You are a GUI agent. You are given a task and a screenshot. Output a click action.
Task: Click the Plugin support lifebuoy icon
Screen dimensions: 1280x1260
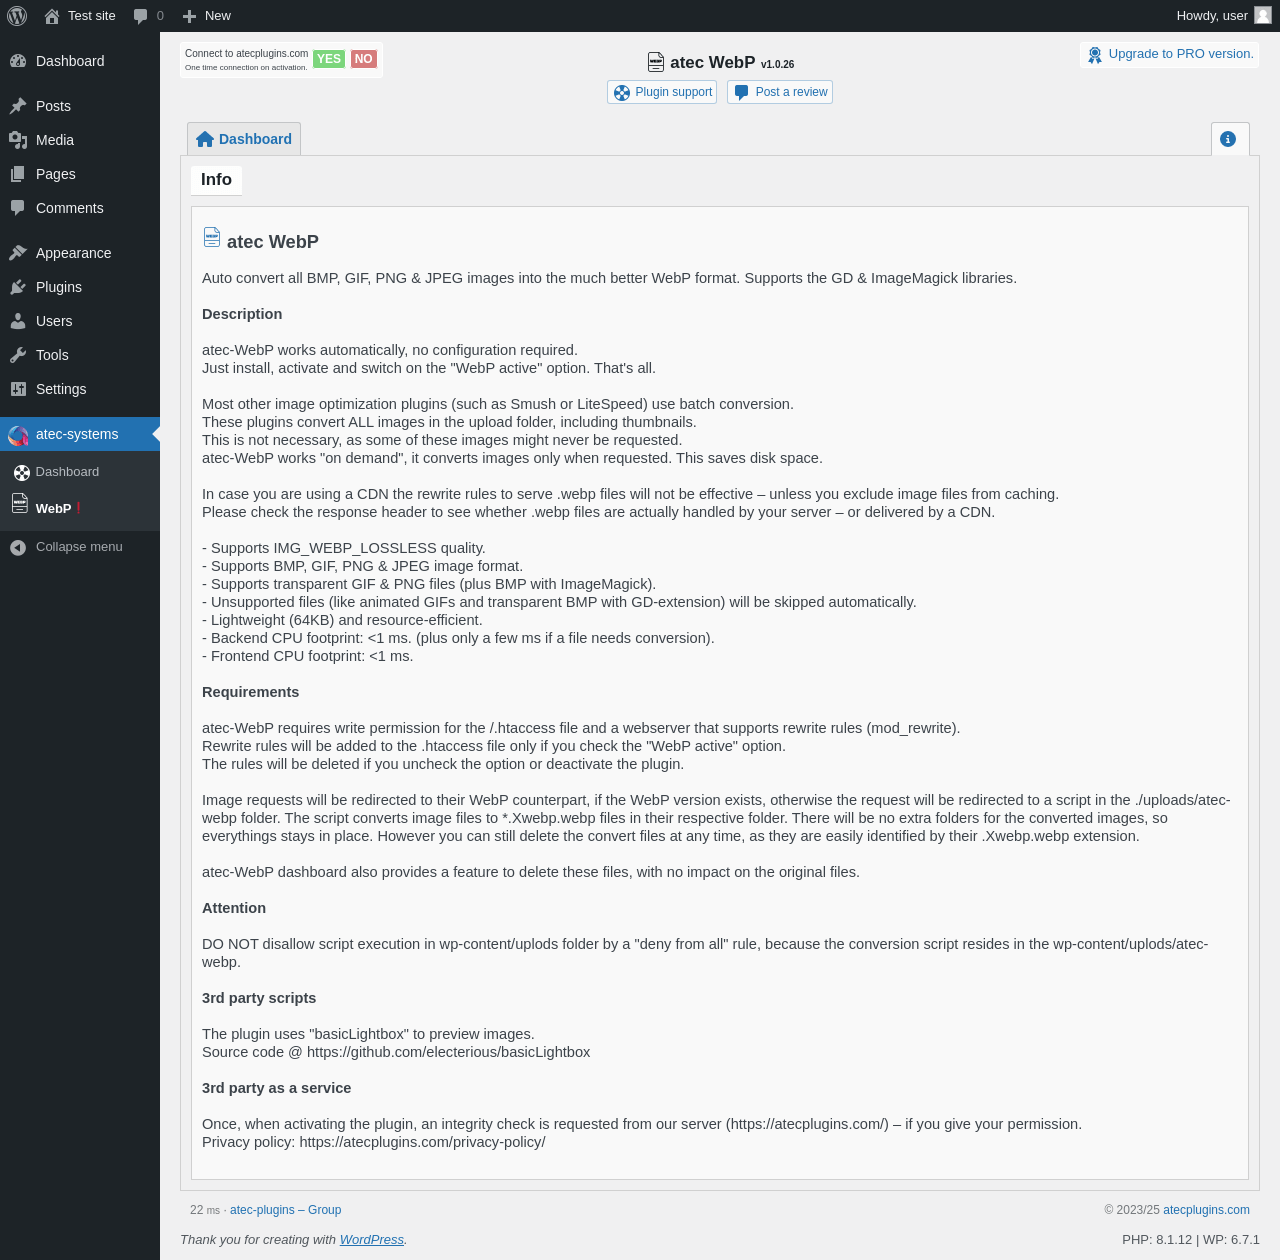pos(622,93)
